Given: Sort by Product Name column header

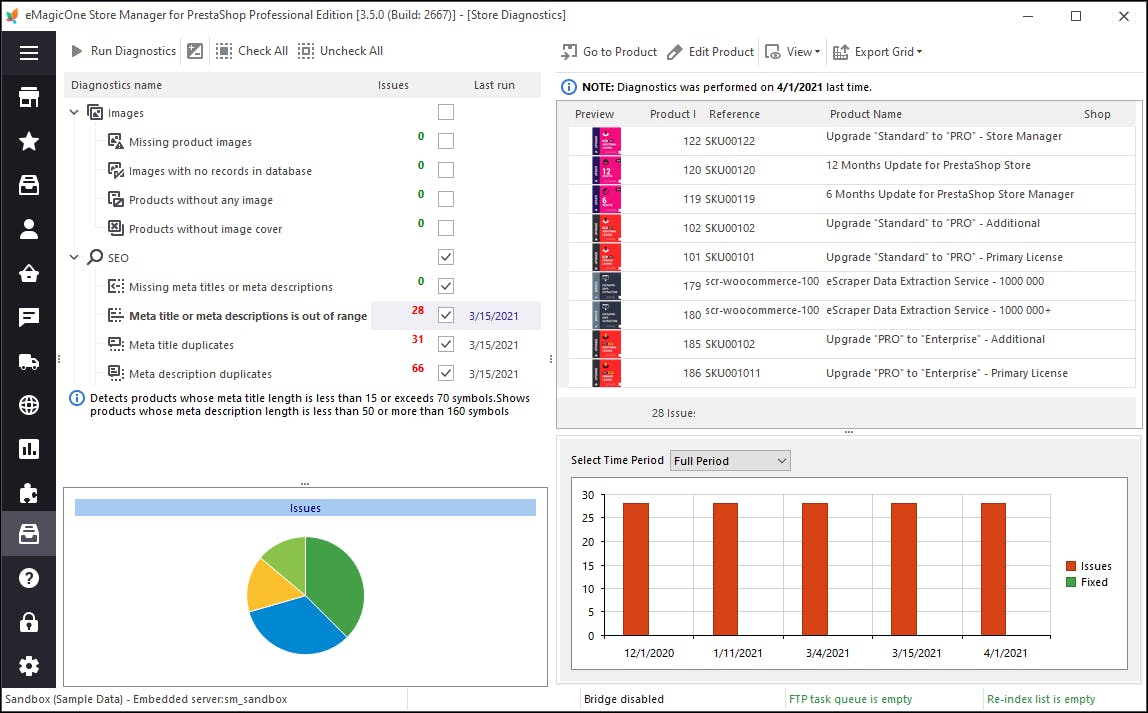Looking at the screenshot, I should coord(865,114).
